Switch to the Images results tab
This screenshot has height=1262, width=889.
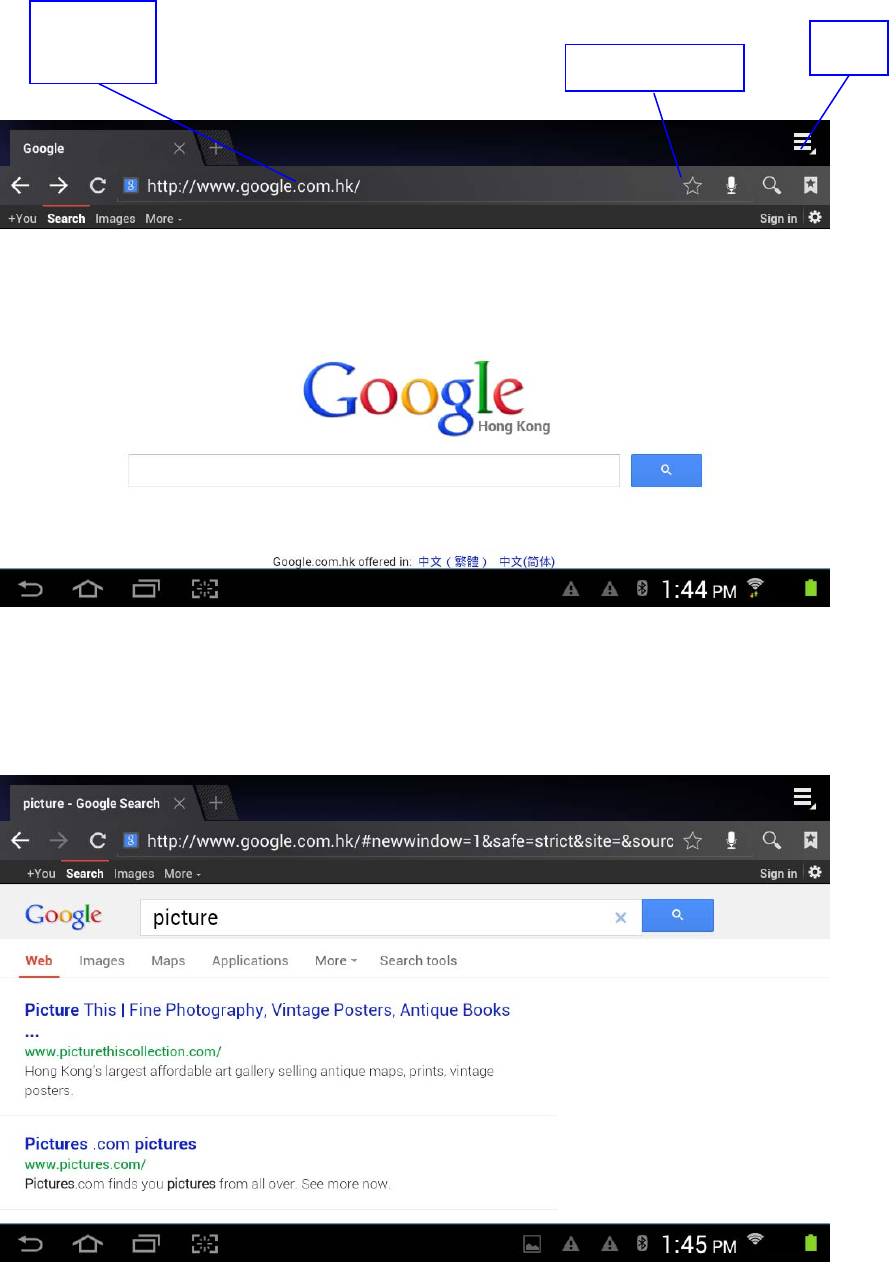(x=102, y=960)
